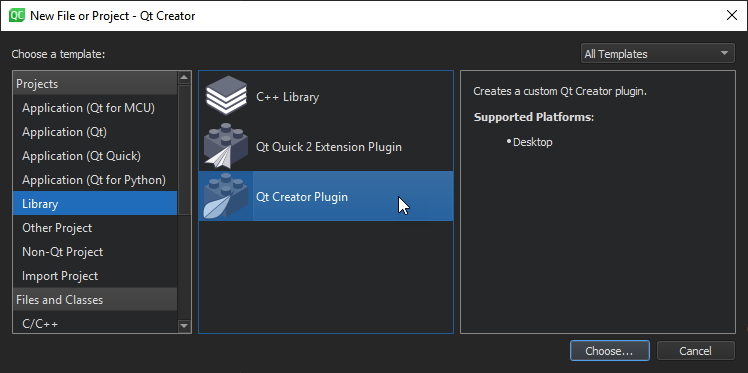This screenshot has height=373, width=748.
Task: Click the Qt Creator logo in title bar
Action: [17, 15]
